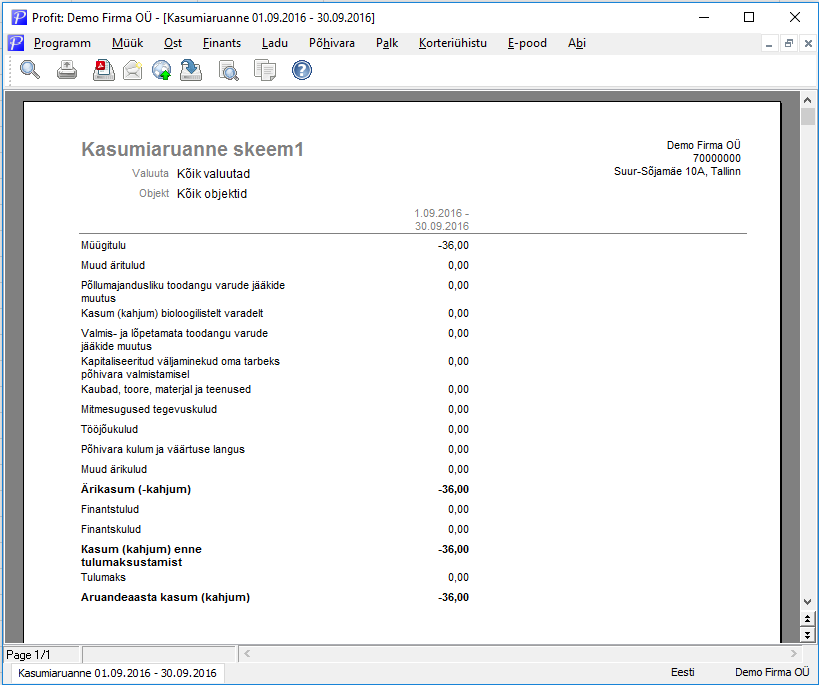Click the vertical scrollbar thumb
The width and height of the screenshot is (819, 685).
coord(808,117)
